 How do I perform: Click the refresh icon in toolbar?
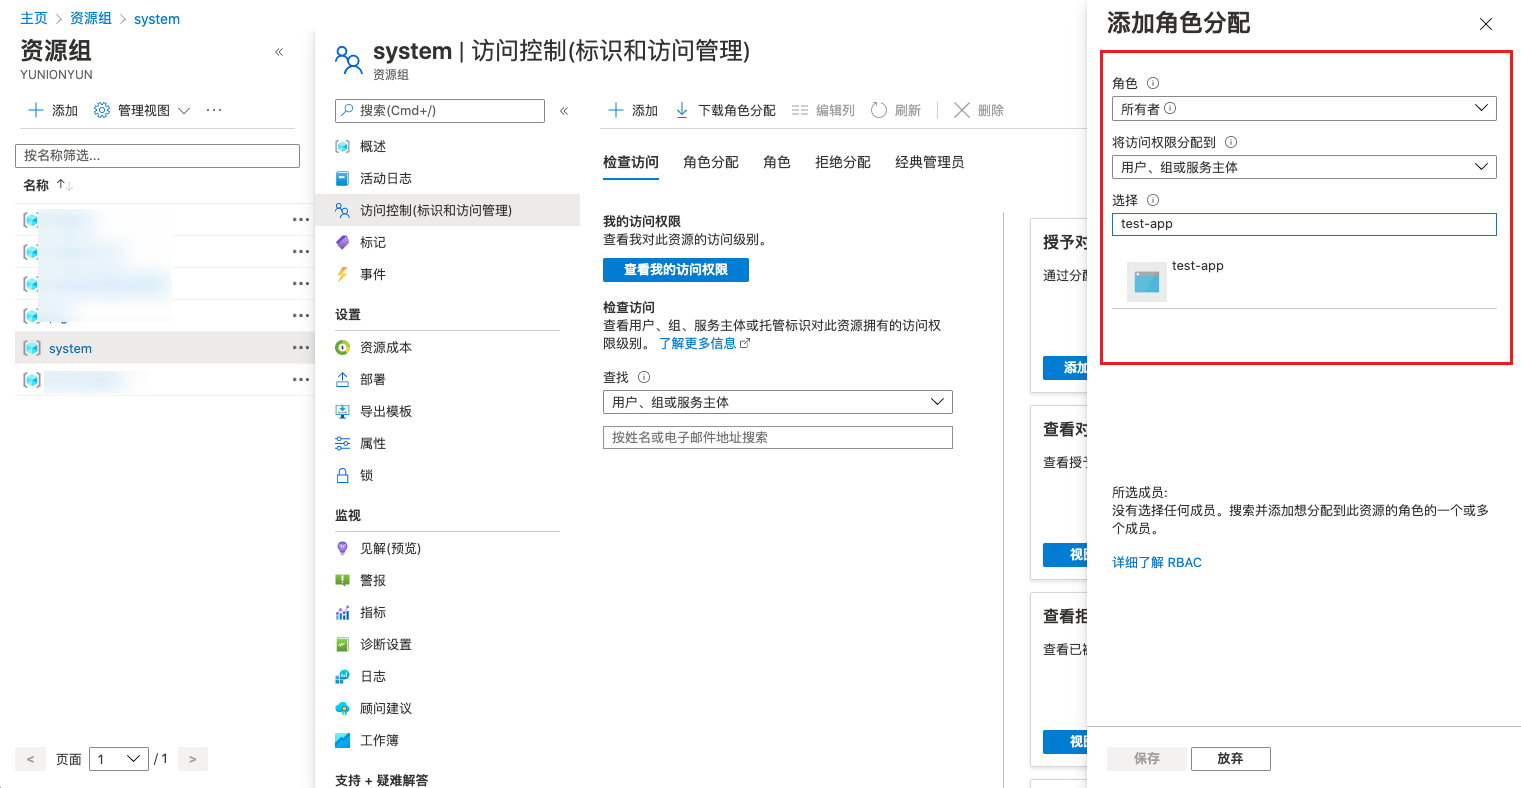click(879, 110)
